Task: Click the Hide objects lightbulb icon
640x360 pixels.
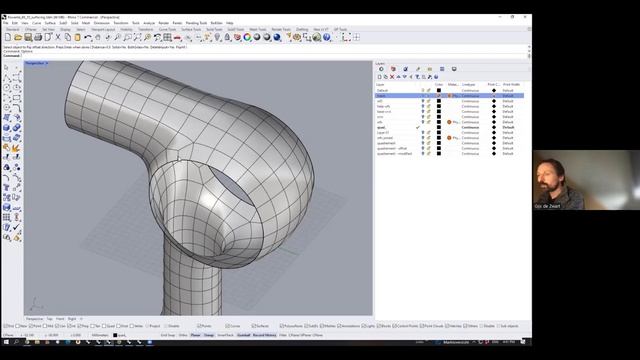Action: click(218, 38)
